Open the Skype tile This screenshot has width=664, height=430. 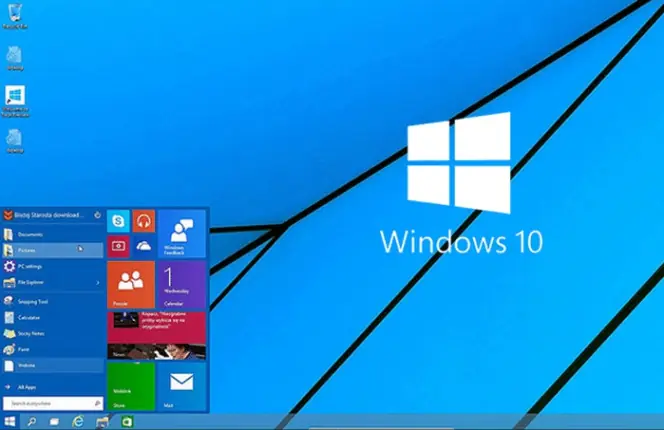point(118,221)
